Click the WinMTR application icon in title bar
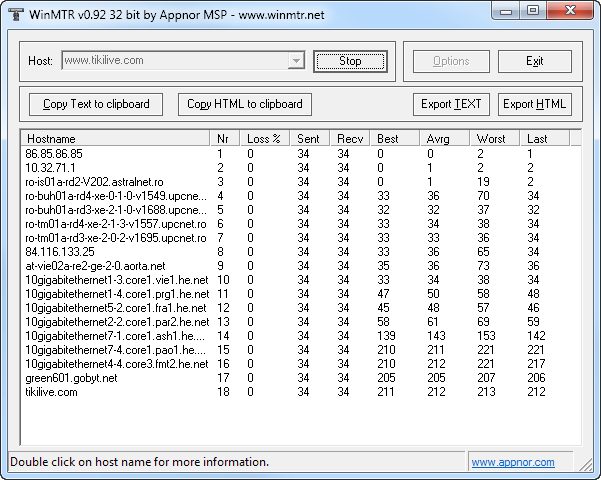Image resolution: width=601 pixels, height=480 pixels. click(16, 15)
